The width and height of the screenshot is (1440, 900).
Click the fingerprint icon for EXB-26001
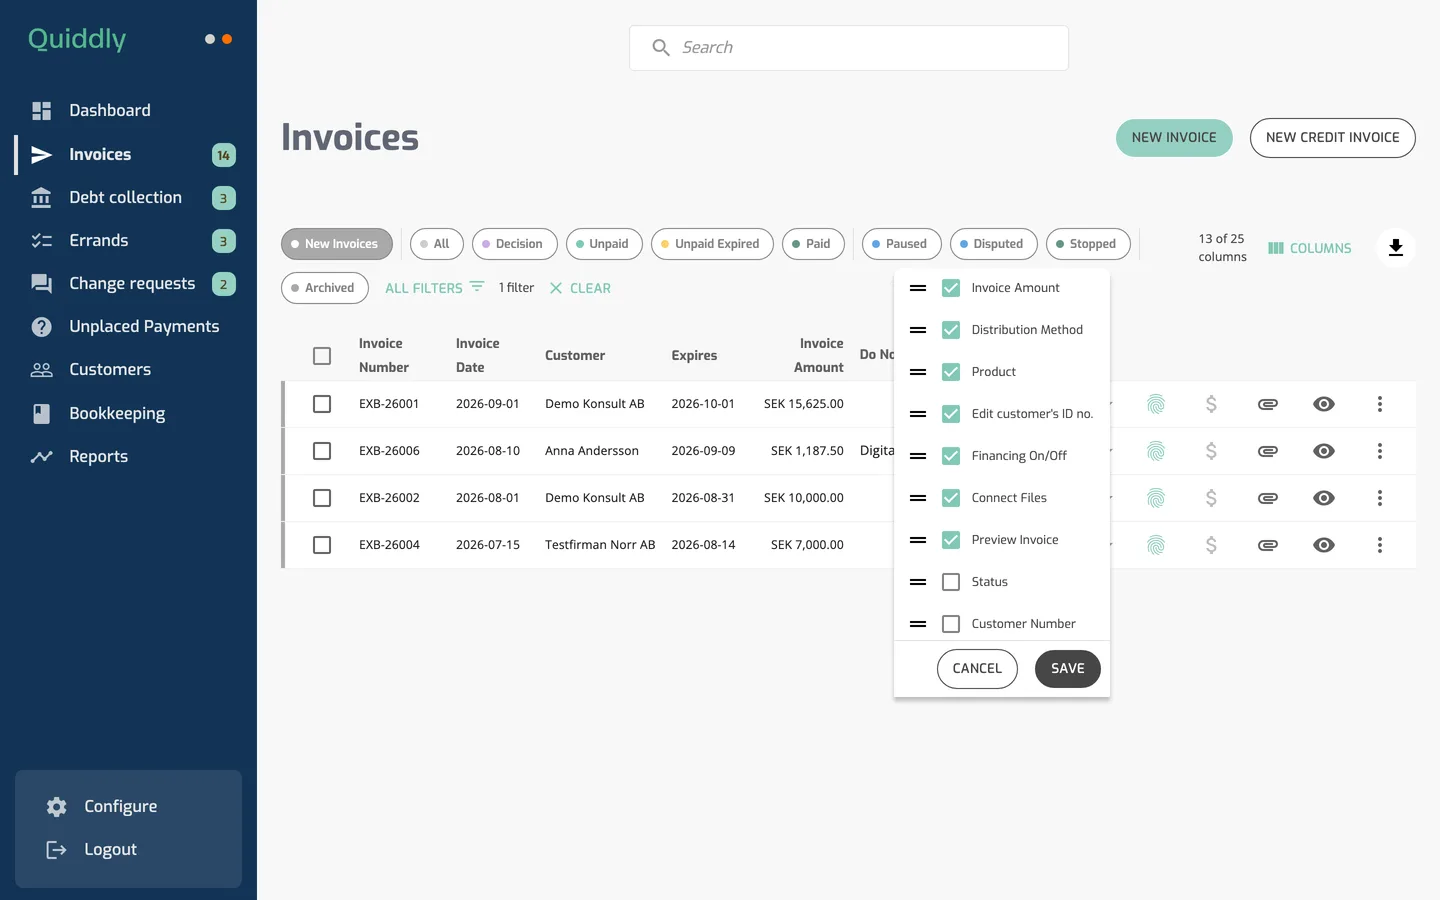click(1156, 404)
